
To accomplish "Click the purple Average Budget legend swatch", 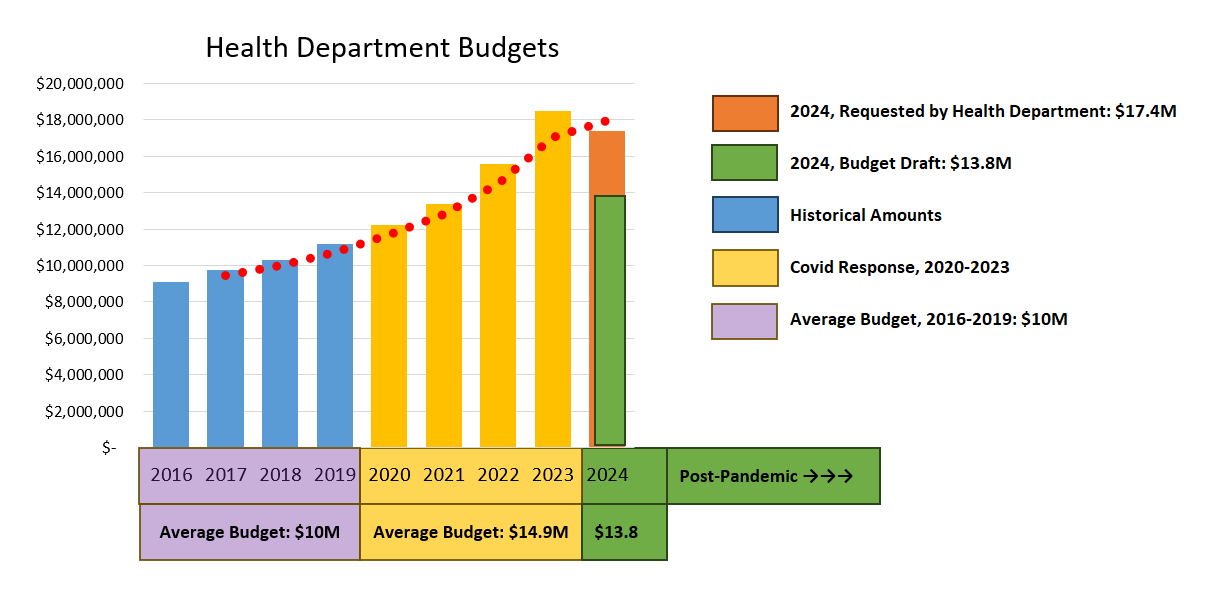I will pos(744,321).
